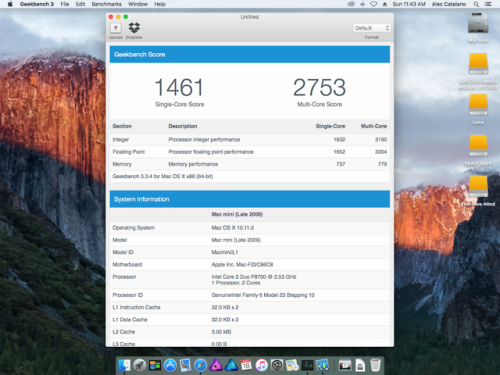The image size is (500, 375).
Task: Click the Integer single-core value 1632
Action: click(x=339, y=139)
